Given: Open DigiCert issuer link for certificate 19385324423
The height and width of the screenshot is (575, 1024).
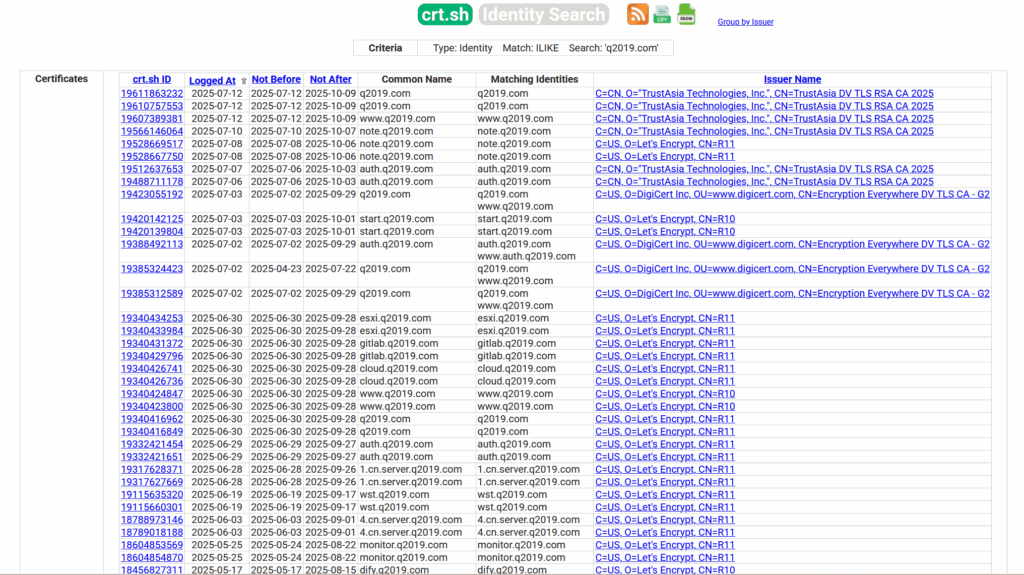Looking at the screenshot, I should 792,269.
